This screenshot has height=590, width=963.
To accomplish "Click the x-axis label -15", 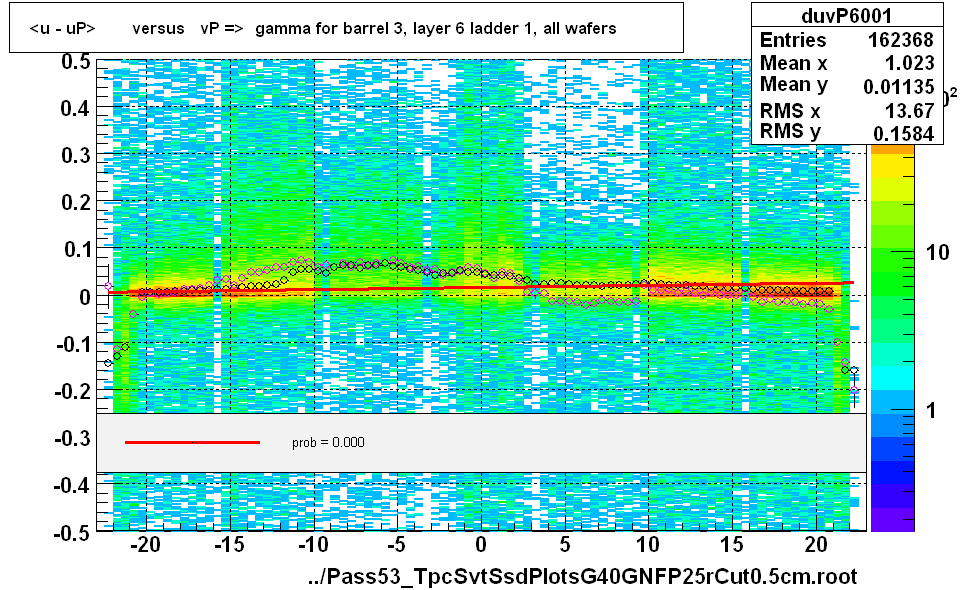I will [230, 545].
